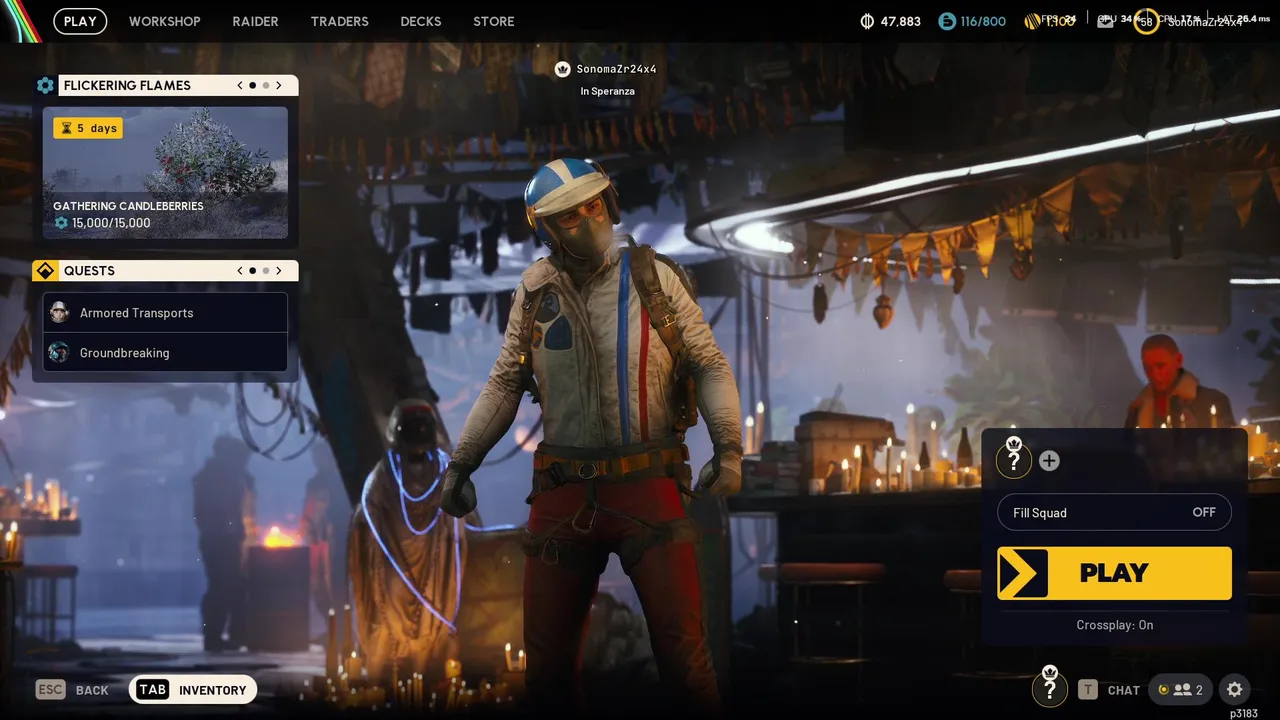Click the player avatar icon beside CHAT
Viewport: 1280px width, 720px height.
(x=1049, y=688)
